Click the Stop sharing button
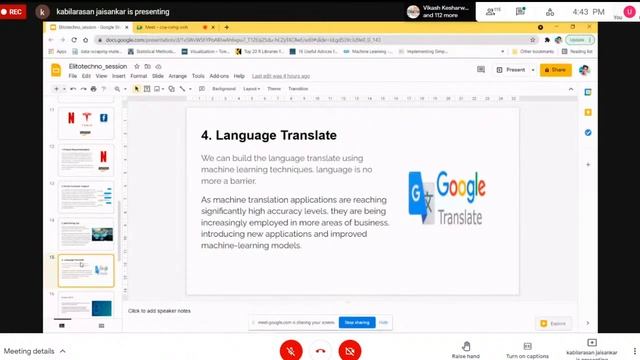This screenshot has height=360, width=640. tap(357, 322)
